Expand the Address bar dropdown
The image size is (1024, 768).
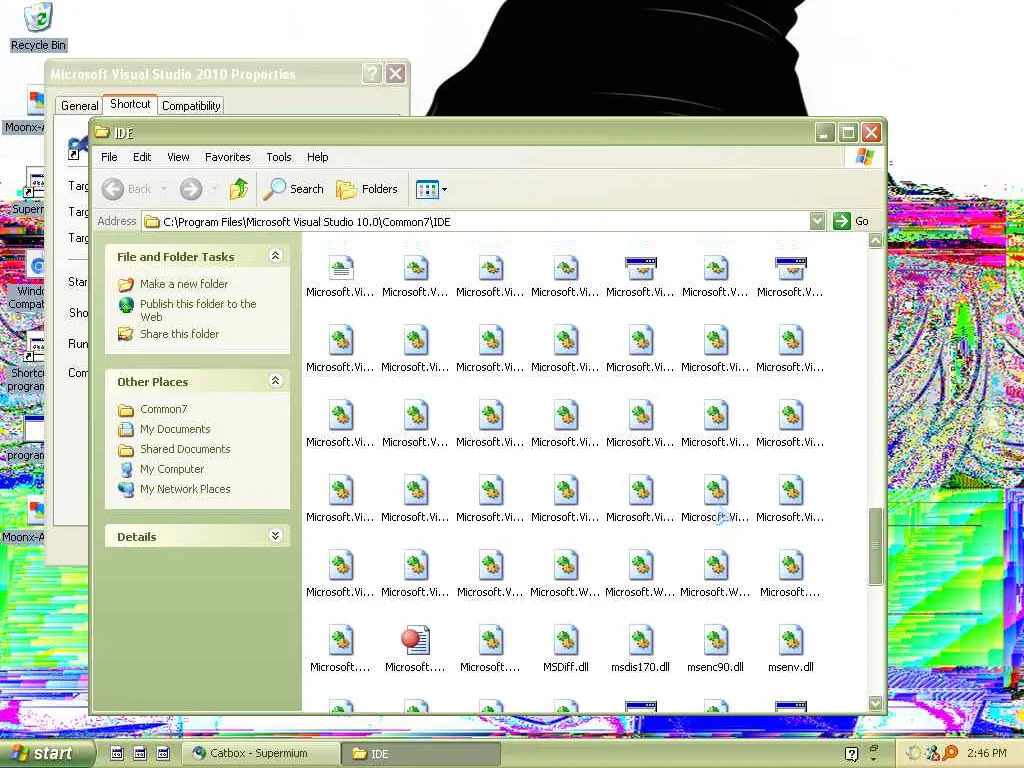[x=817, y=221]
